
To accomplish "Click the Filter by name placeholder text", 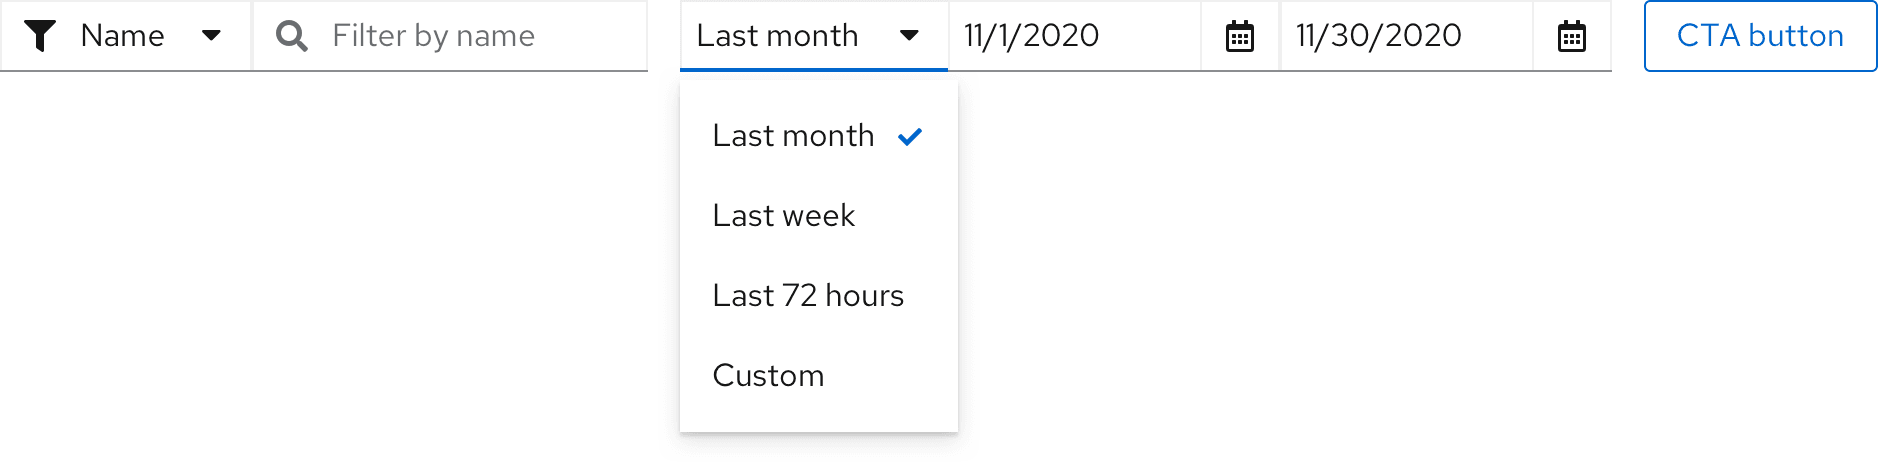I will pos(433,36).
